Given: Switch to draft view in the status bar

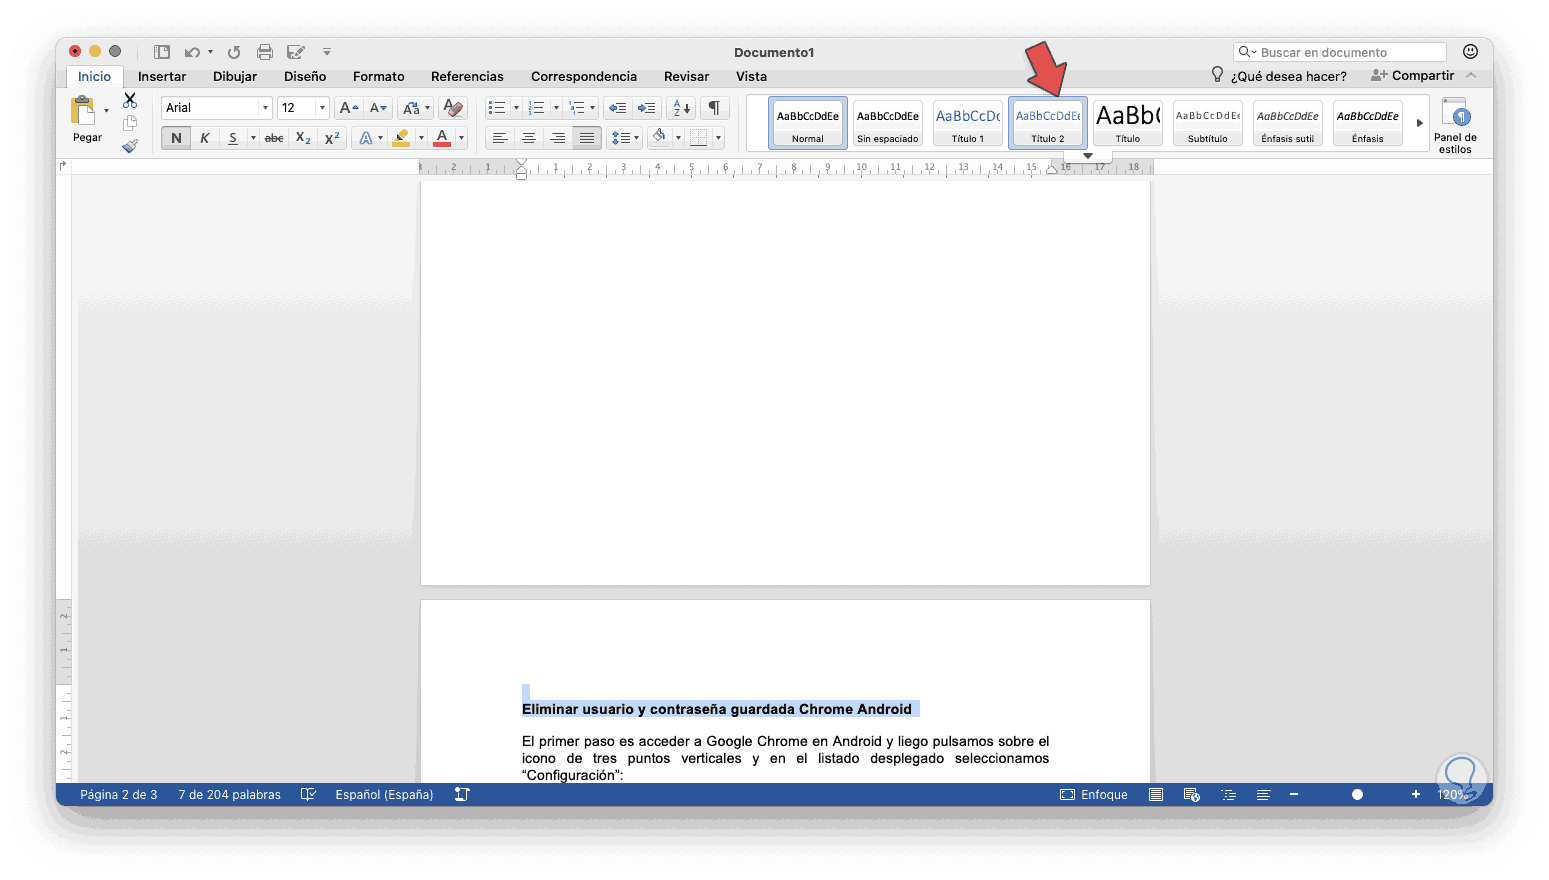Looking at the screenshot, I should 1264,795.
